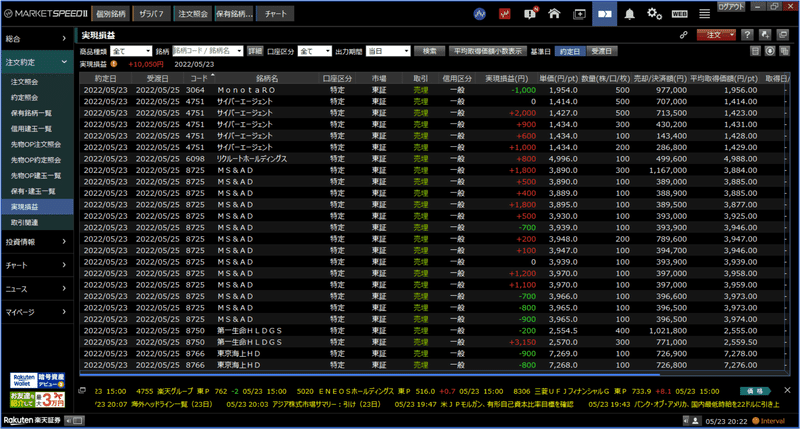Viewport: 800px width, 429px height.
Task: Click the blue wave chart icon in top bar
Action: tap(480, 14)
